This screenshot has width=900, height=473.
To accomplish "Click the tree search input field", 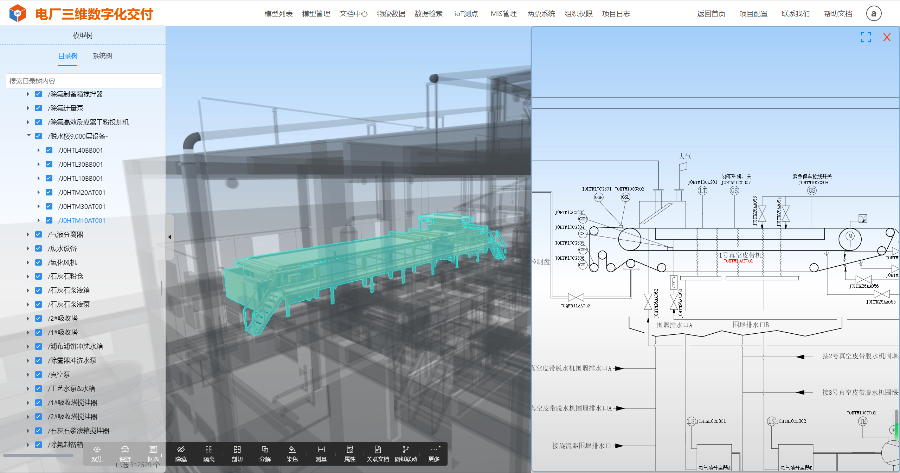I will pos(82,80).
